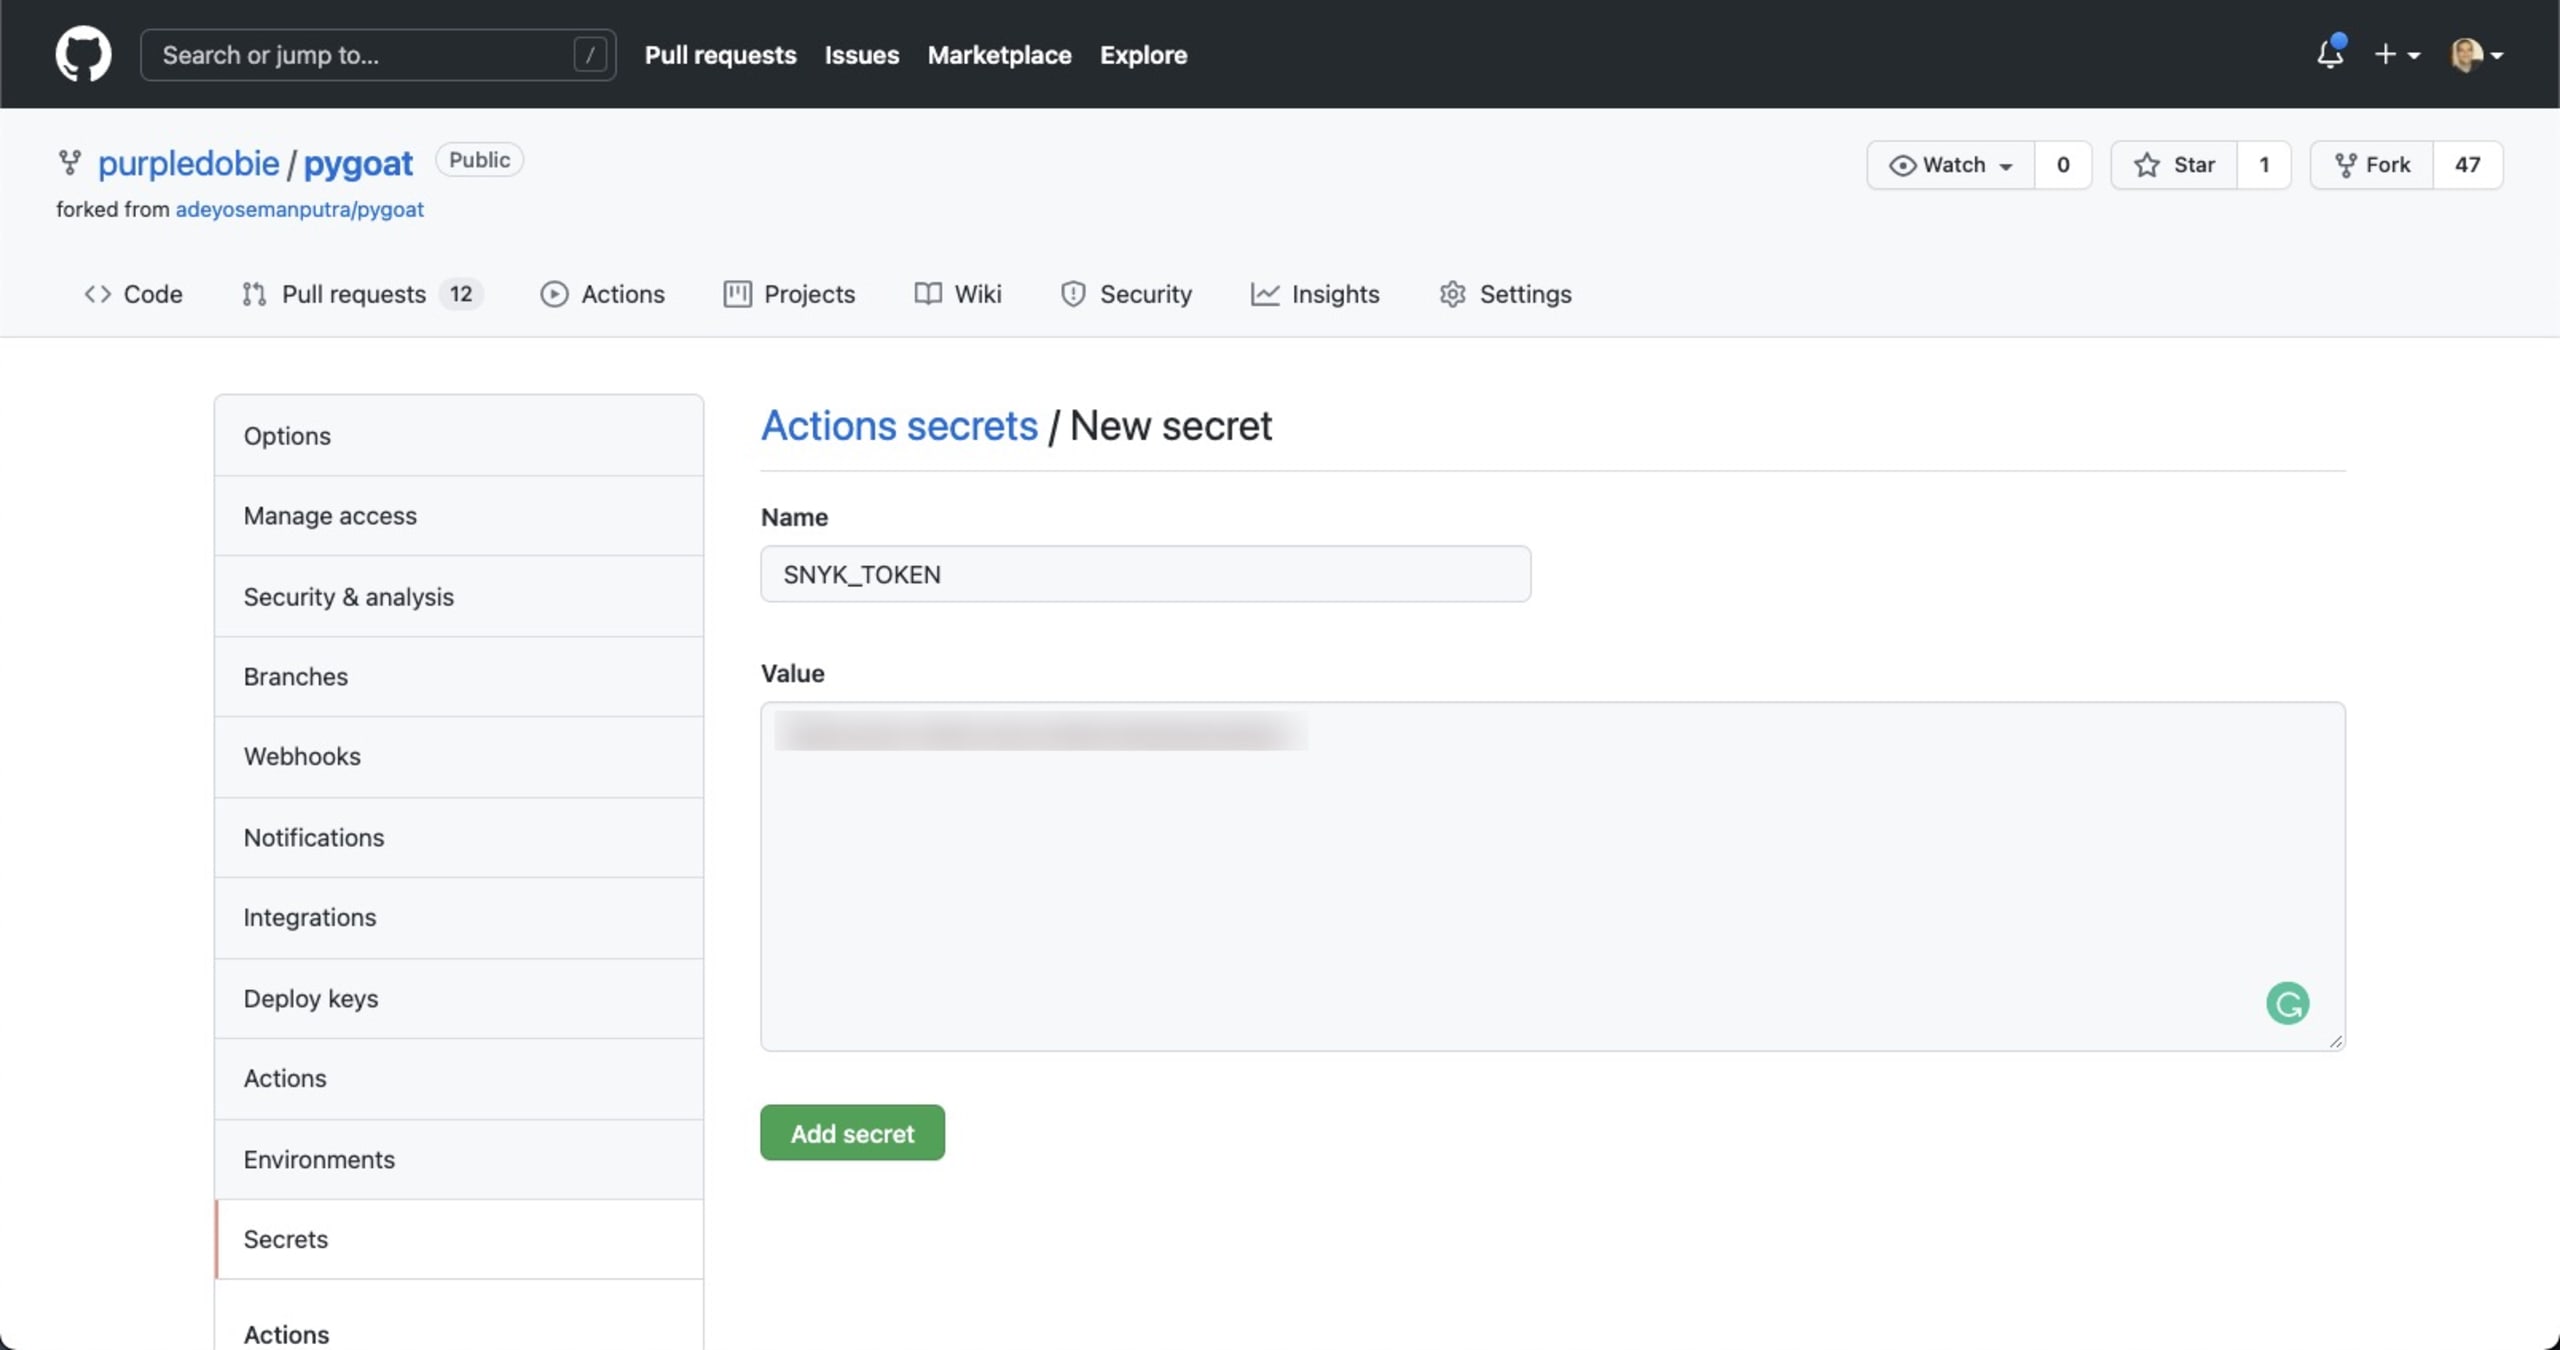Switch to the repository Actions tab
The image size is (2560, 1350).
(x=602, y=294)
